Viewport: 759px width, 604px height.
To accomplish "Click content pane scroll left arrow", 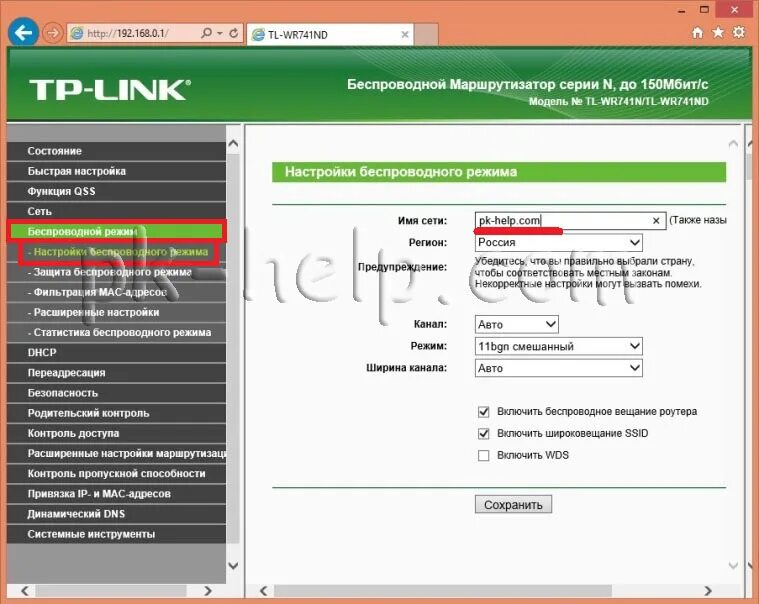I will tap(263, 590).
